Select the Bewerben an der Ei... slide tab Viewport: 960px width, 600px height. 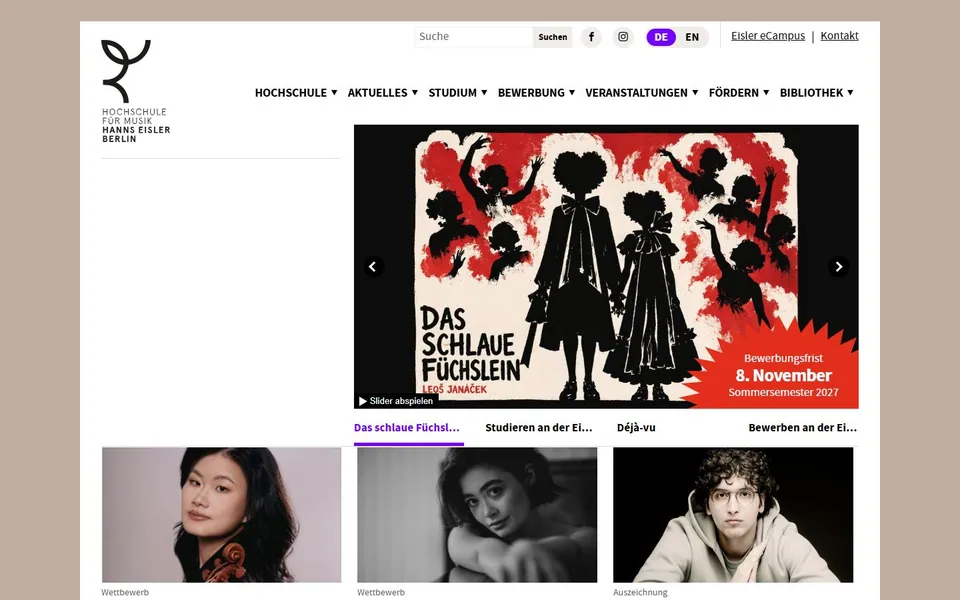pos(803,427)
